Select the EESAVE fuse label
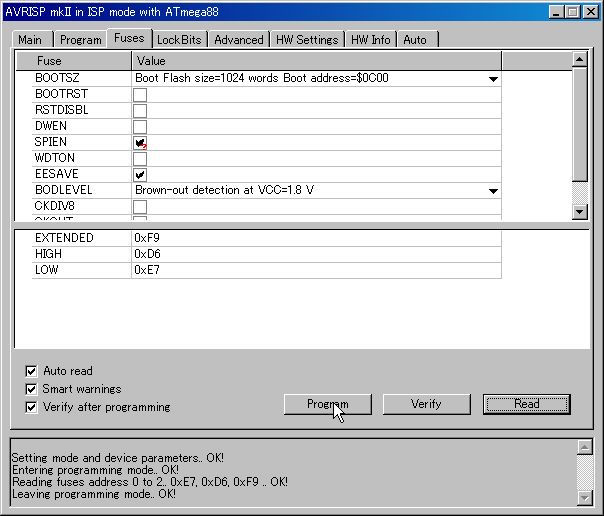This screenshot has height=516, width=604. point(57,174)
